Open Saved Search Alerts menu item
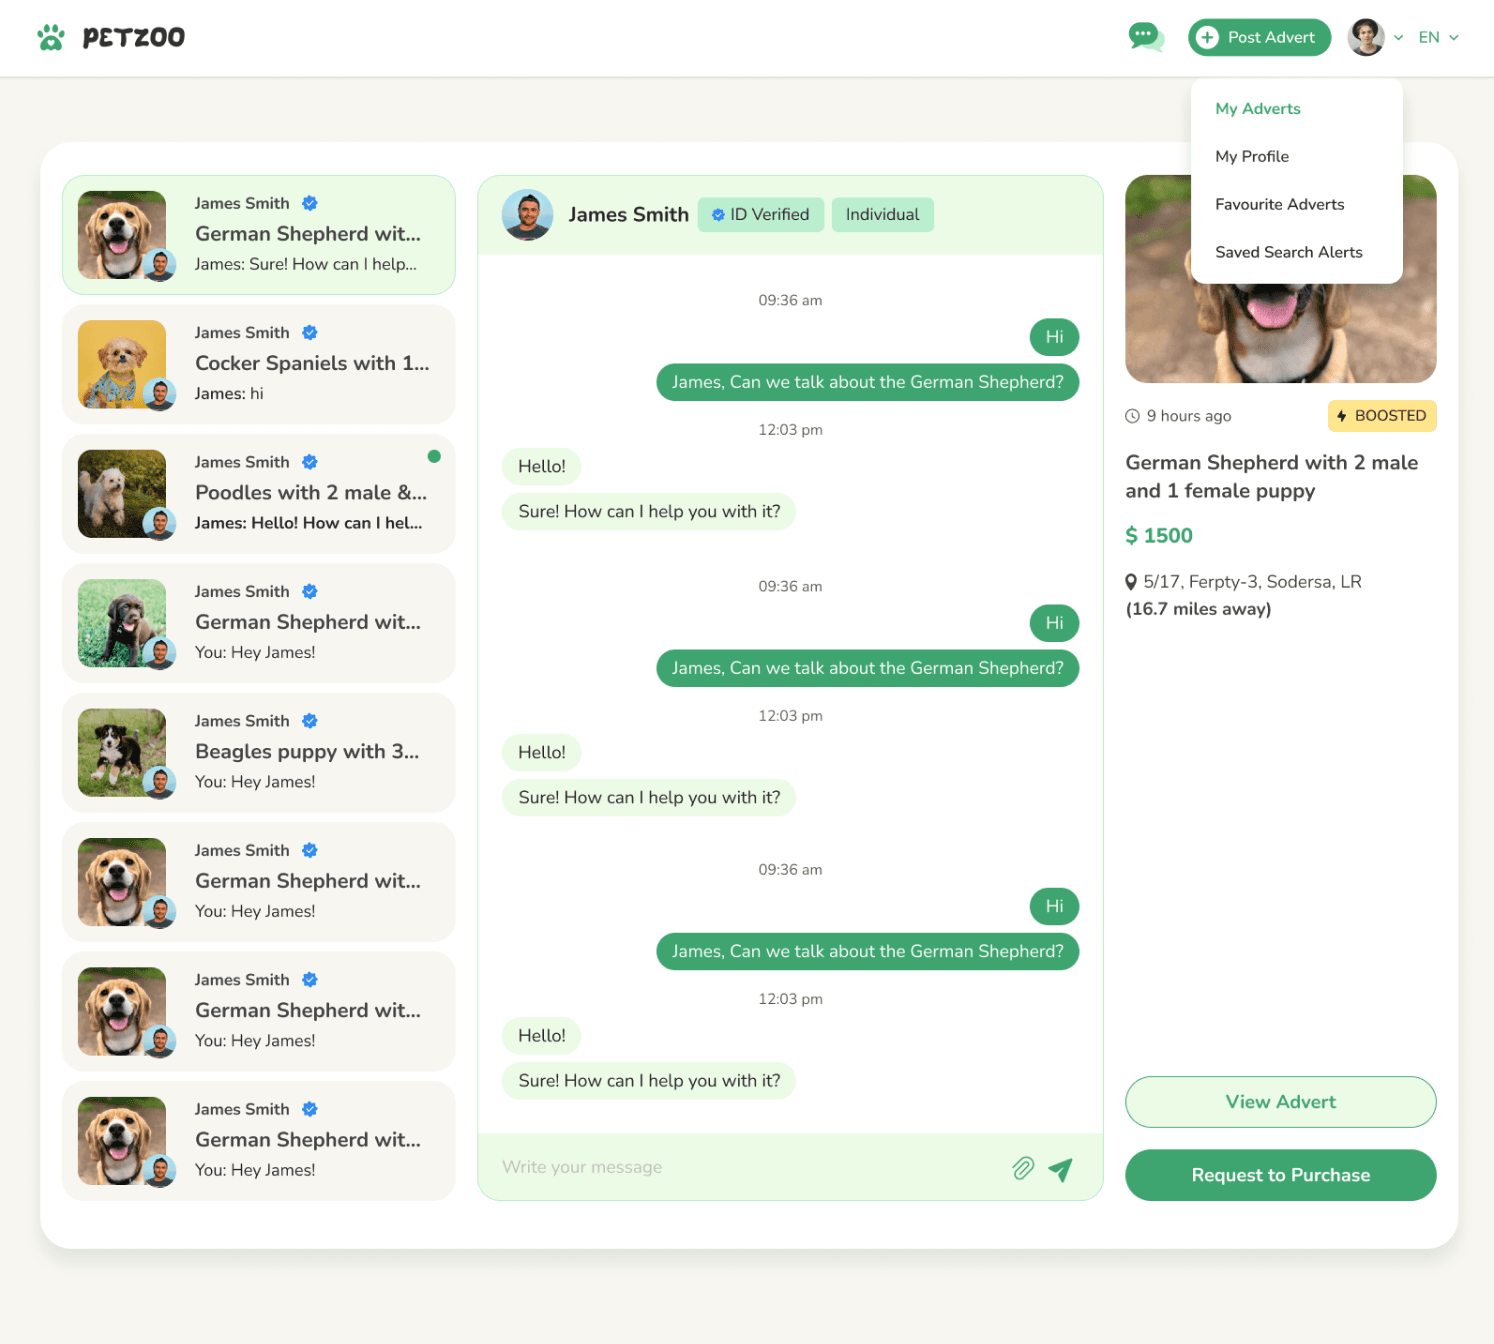Image resolution: width=1494 pixels, height=1344 pixels. 1289,253
